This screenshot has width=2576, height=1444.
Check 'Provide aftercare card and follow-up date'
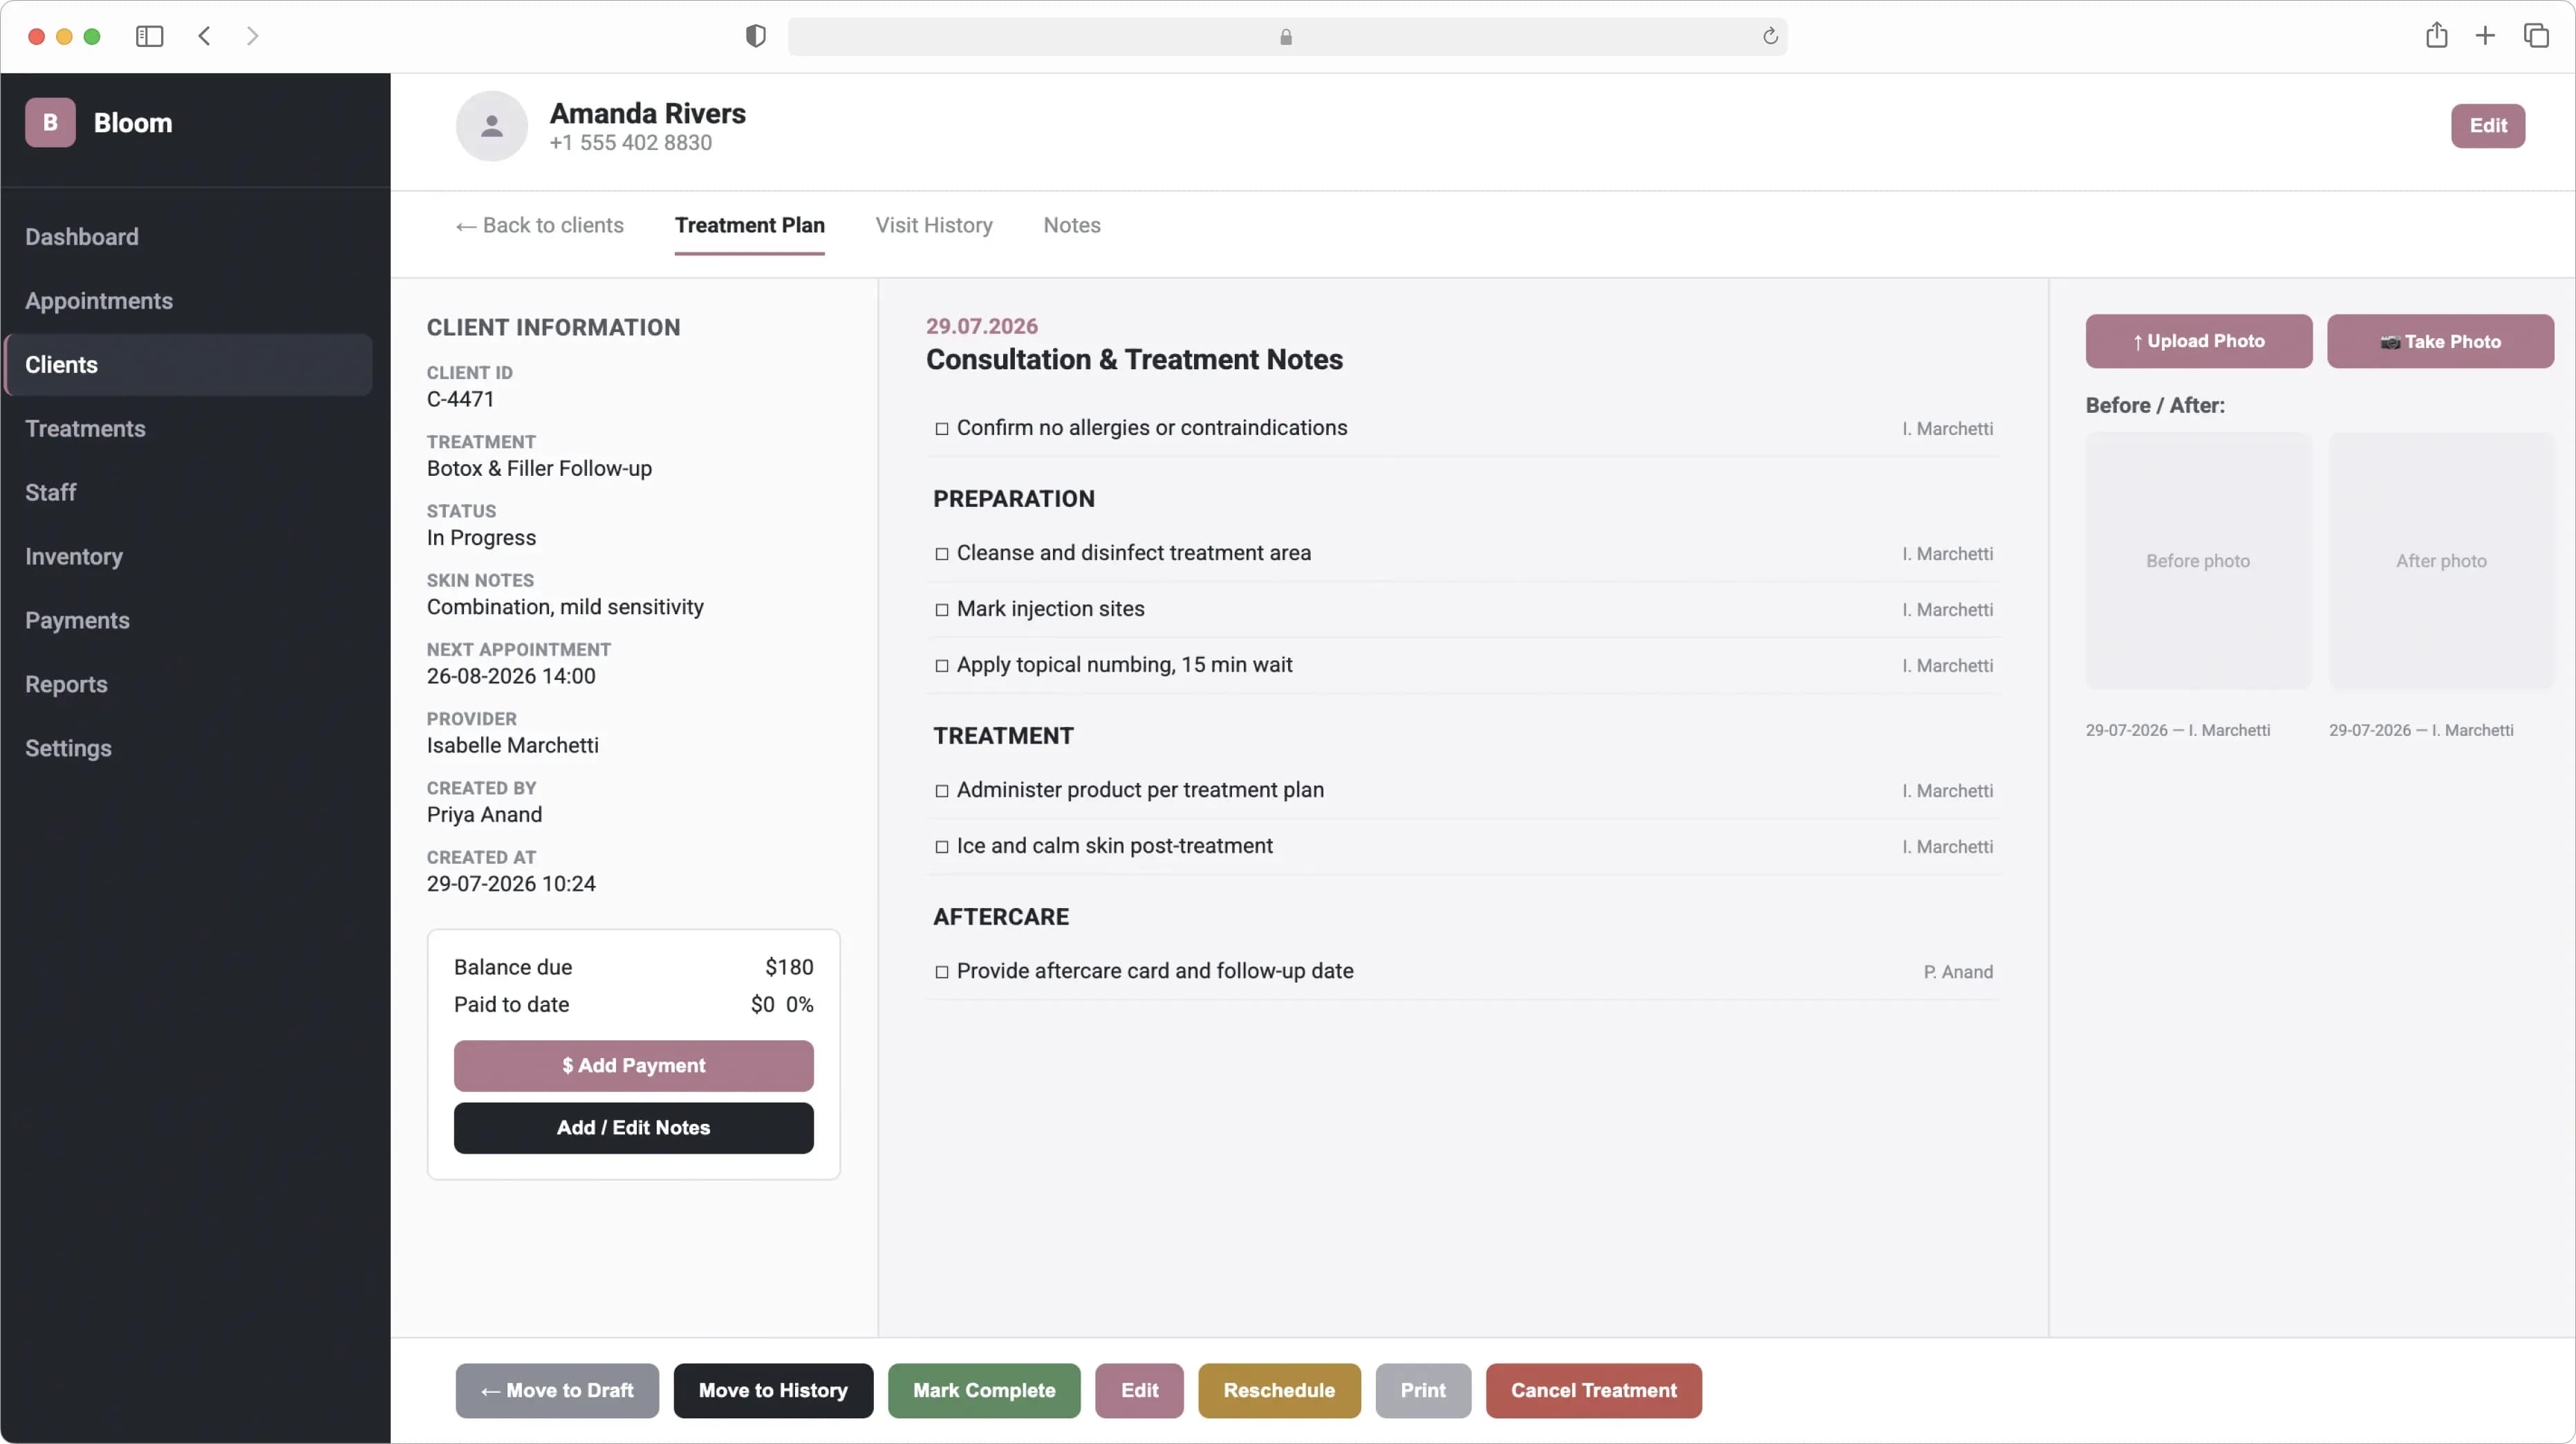tap(941, 972)
